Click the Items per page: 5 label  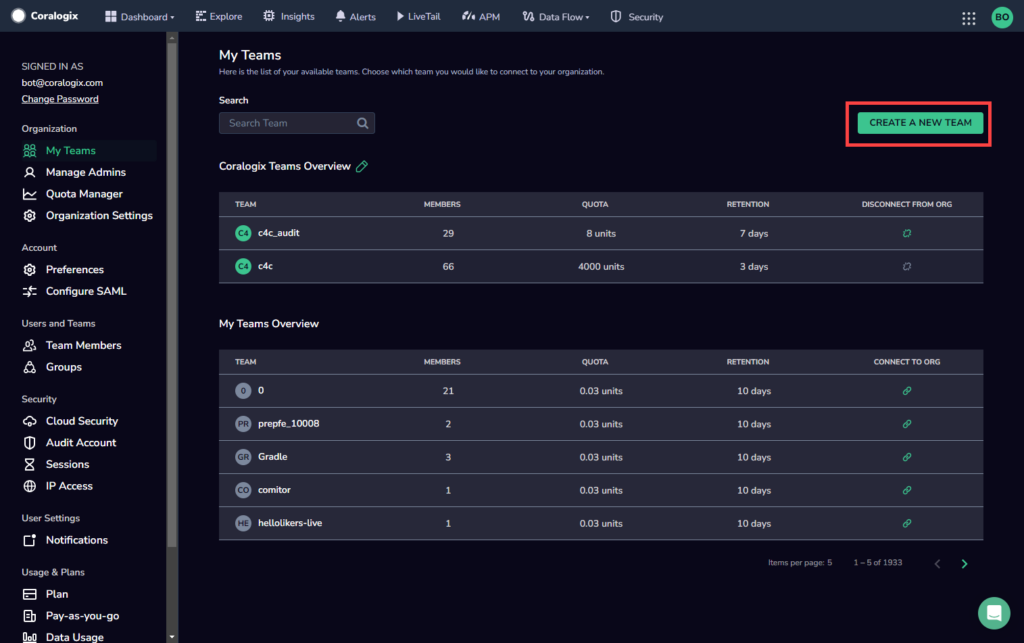[800, 562]
